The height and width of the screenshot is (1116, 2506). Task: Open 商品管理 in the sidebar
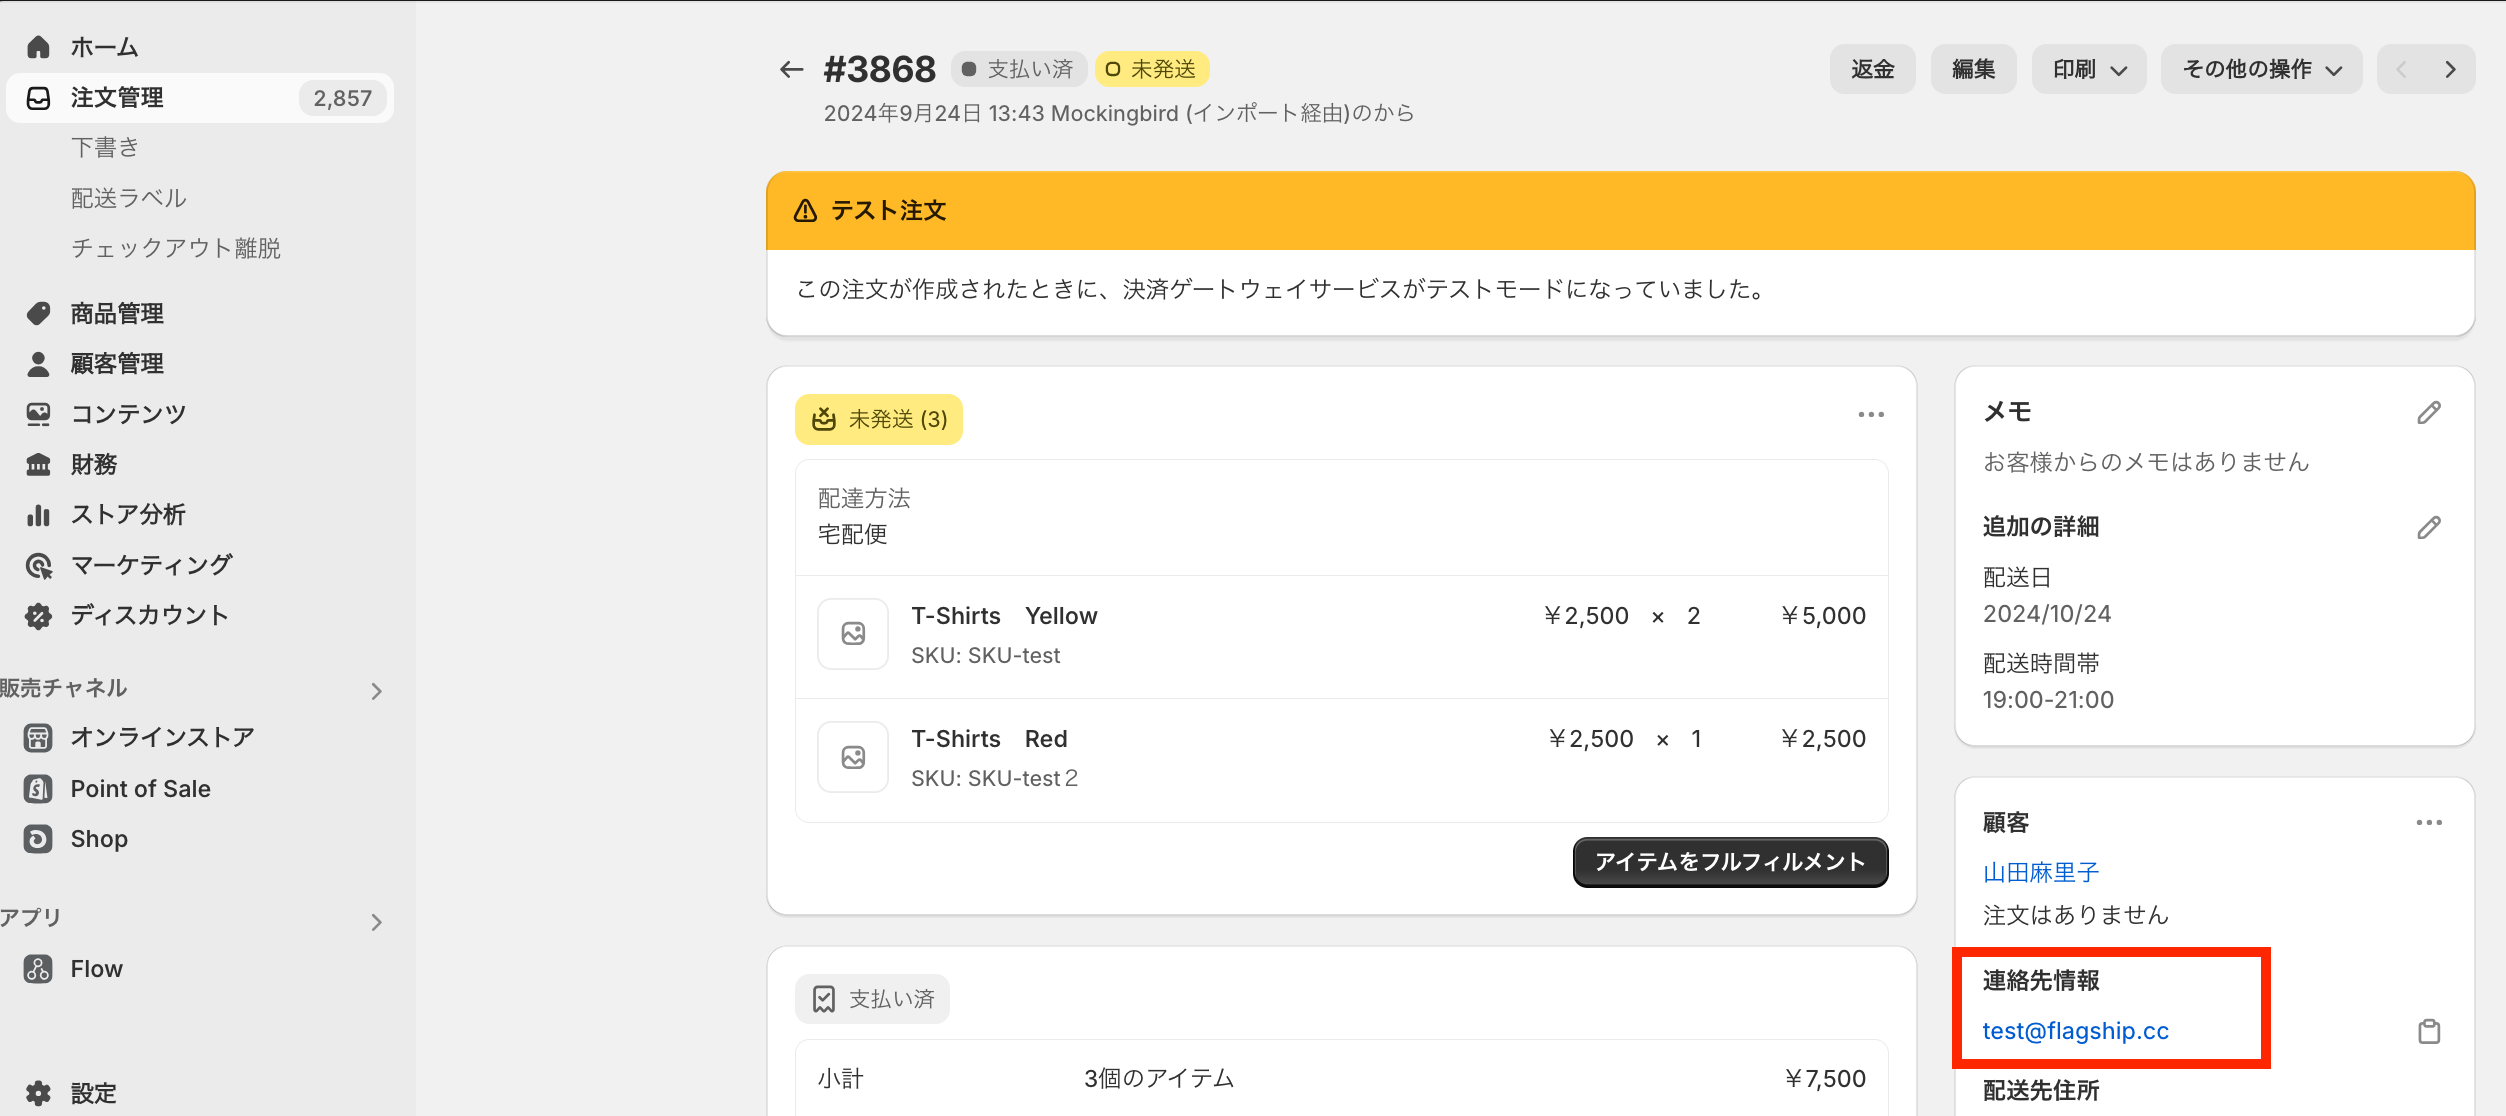pyautogui.click(x=117, y=314)
